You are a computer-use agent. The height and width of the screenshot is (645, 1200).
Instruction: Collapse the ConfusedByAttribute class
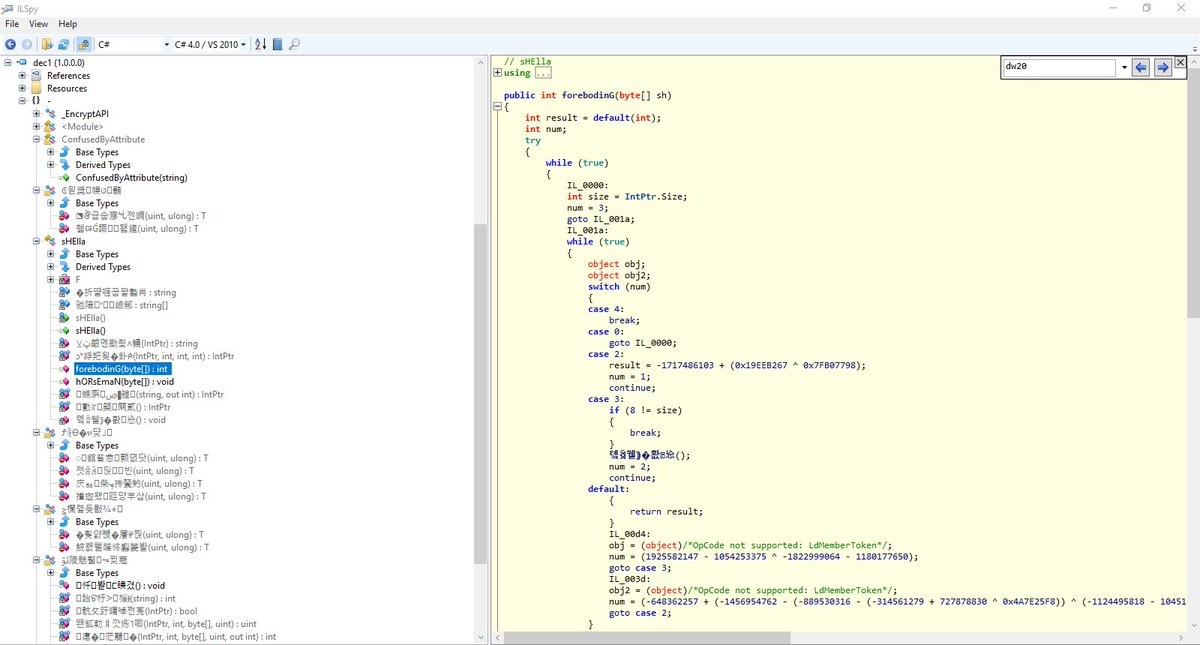[x=36, y=140]
